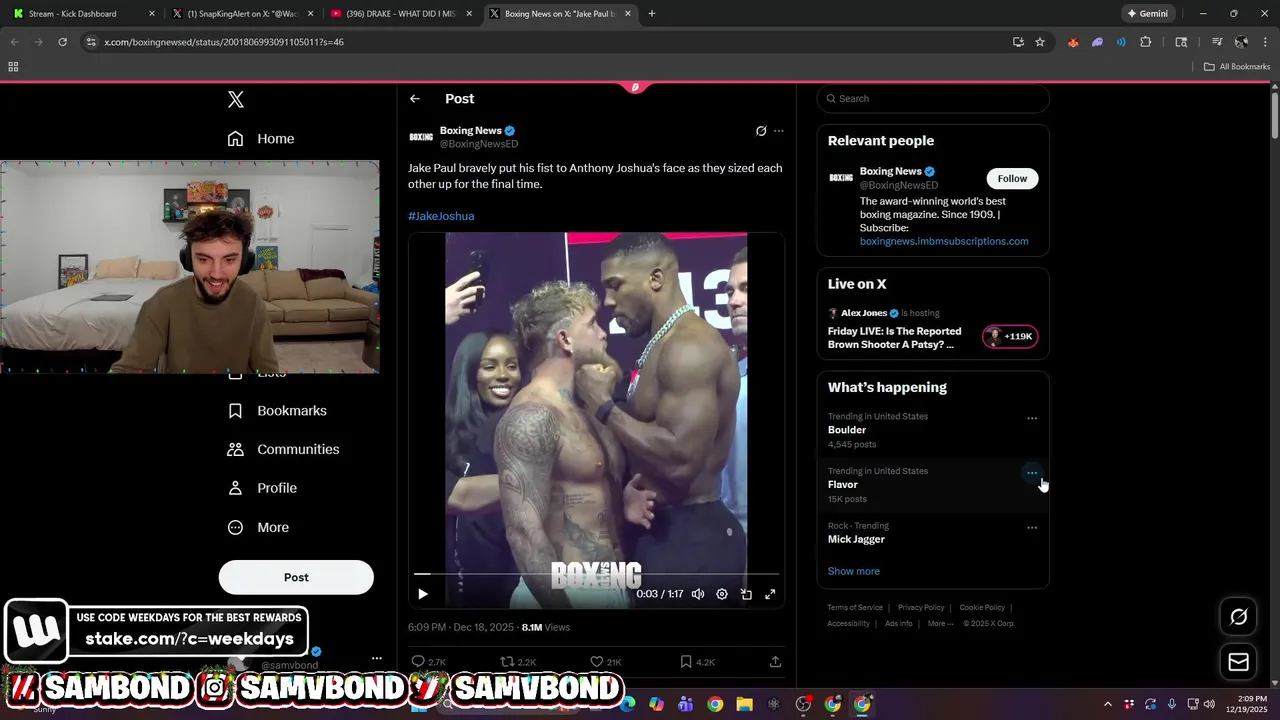
Task: Open options for the Boulder trend
Action: click(1032, 419)
